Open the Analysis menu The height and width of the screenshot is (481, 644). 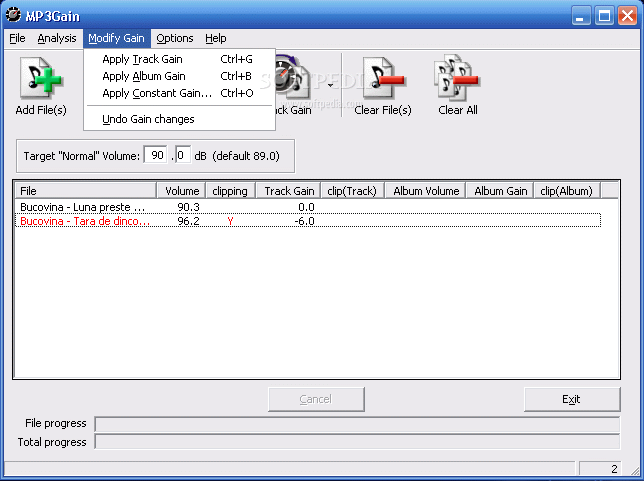click(57, 38)
